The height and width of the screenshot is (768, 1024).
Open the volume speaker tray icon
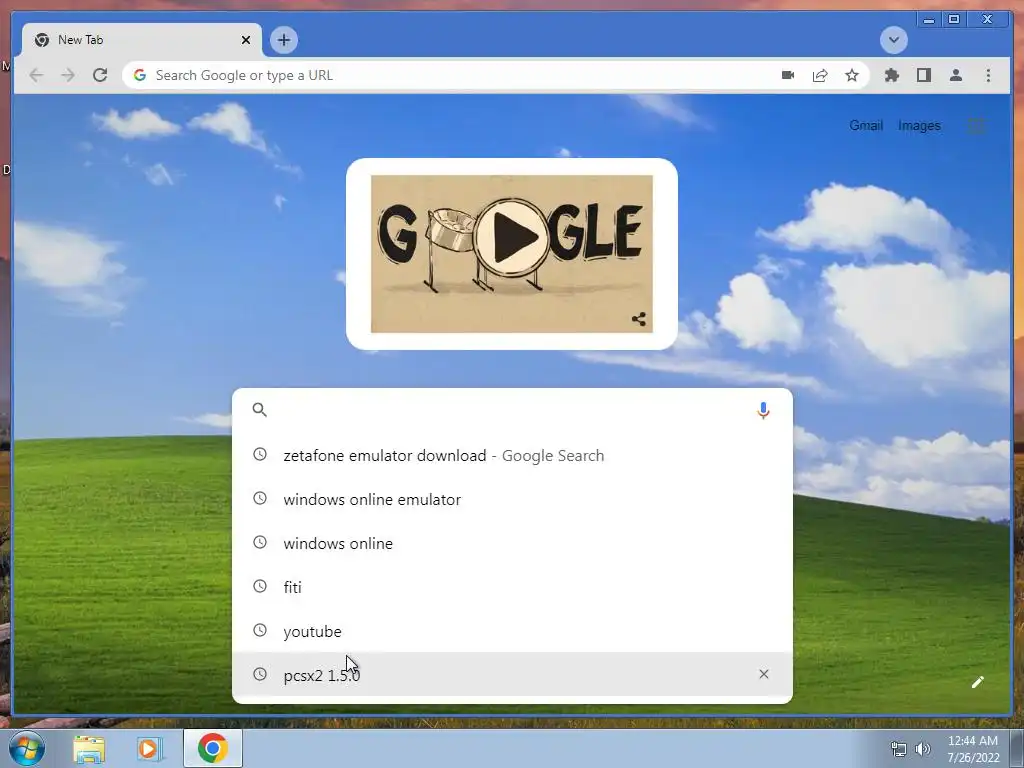click(923, 749)
